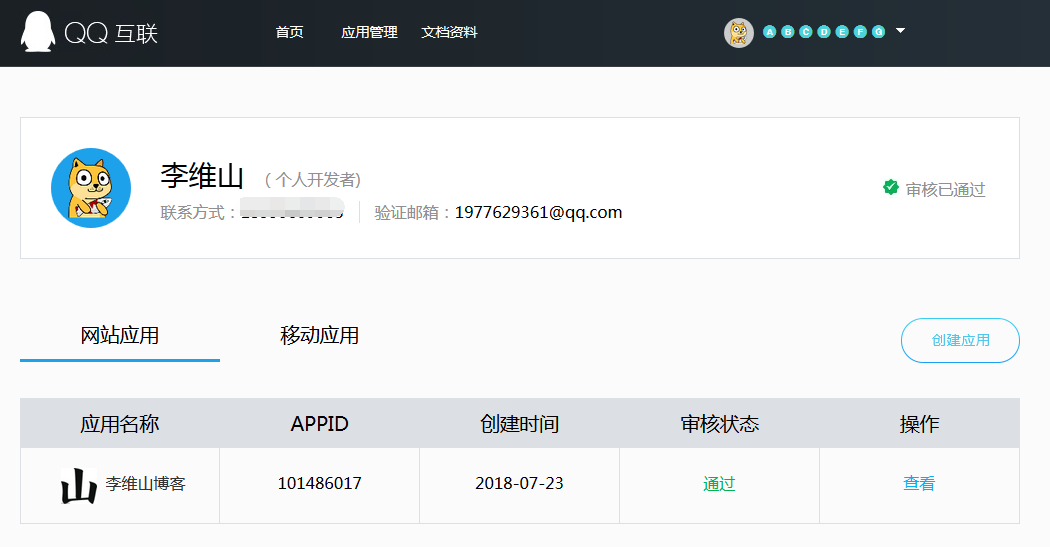Click the APPID value 101486017
Viewport: 1050px width, 547px height.
(319, 484)
